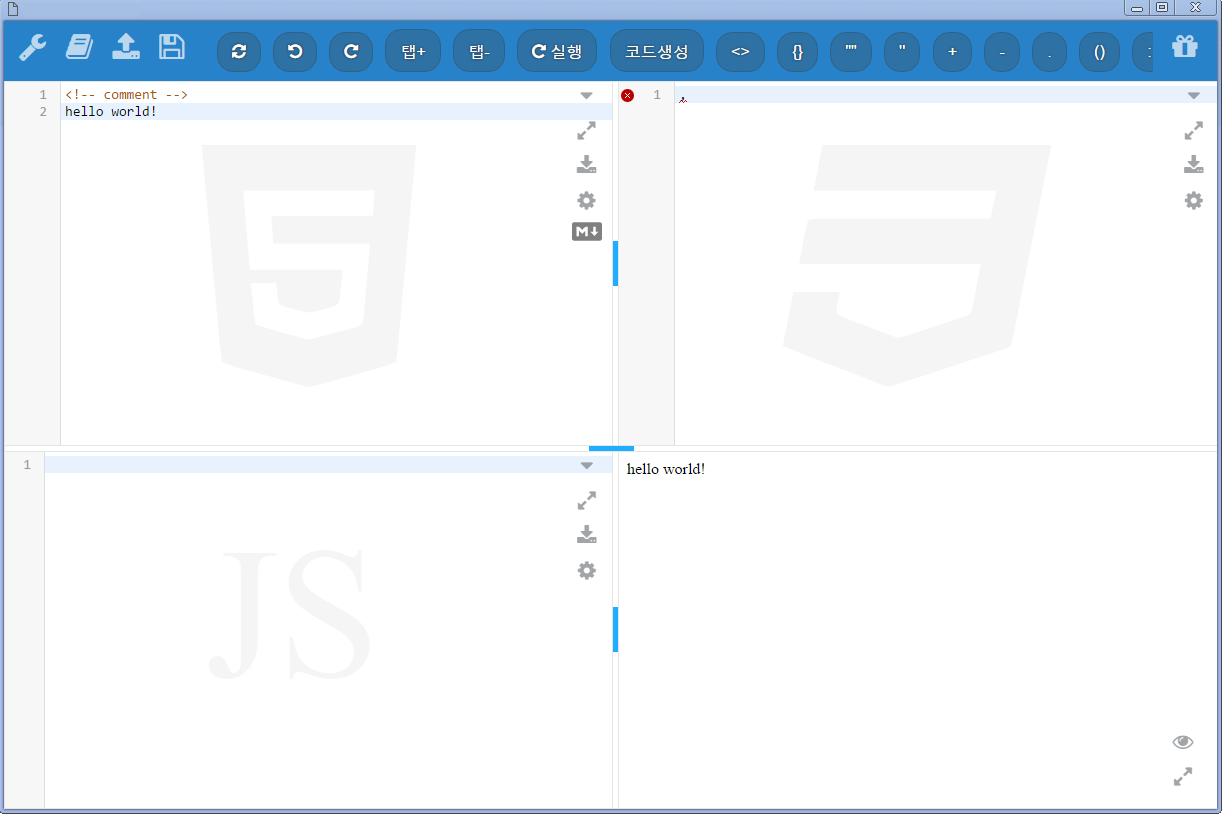Expand the CSS editor dropdown arrow
The width and height of the screenshot is (1223, 817).
1194,96
